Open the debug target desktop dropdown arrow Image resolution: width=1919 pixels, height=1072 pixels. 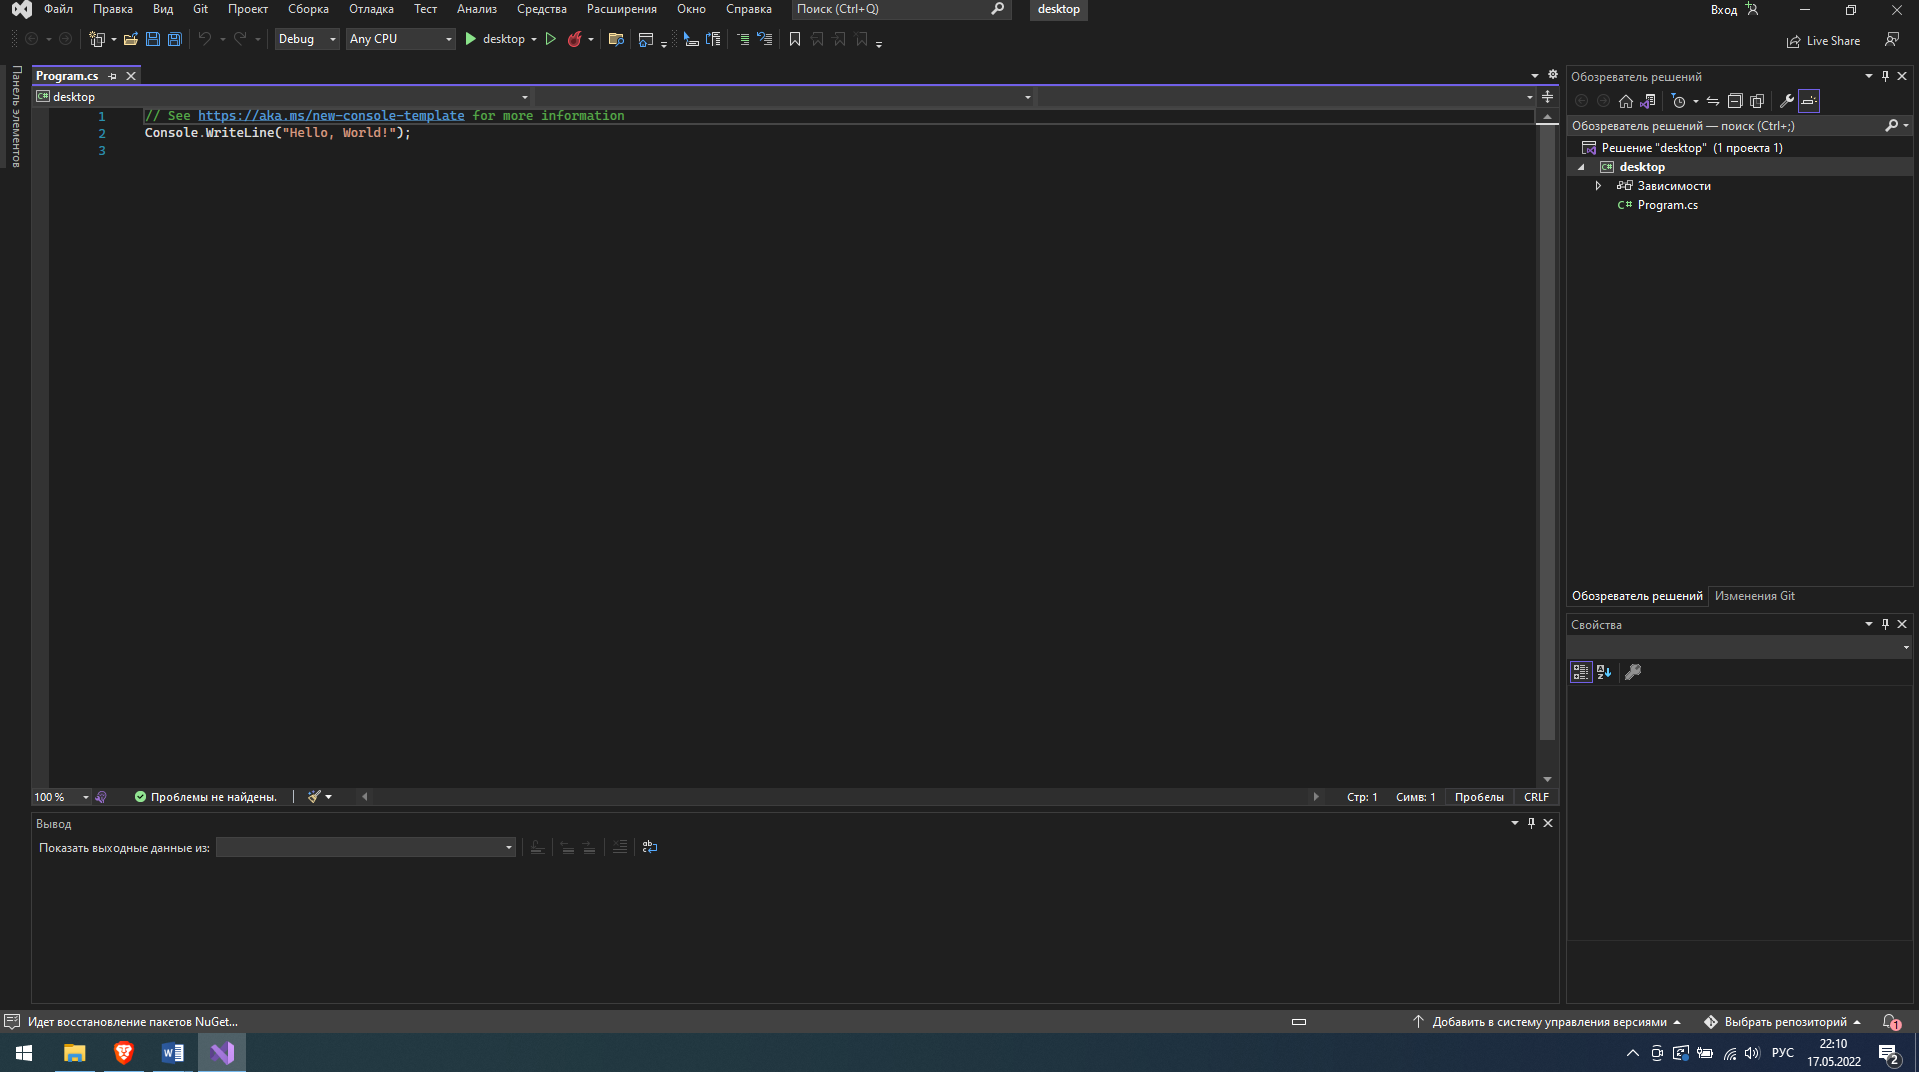pos(534,39)
